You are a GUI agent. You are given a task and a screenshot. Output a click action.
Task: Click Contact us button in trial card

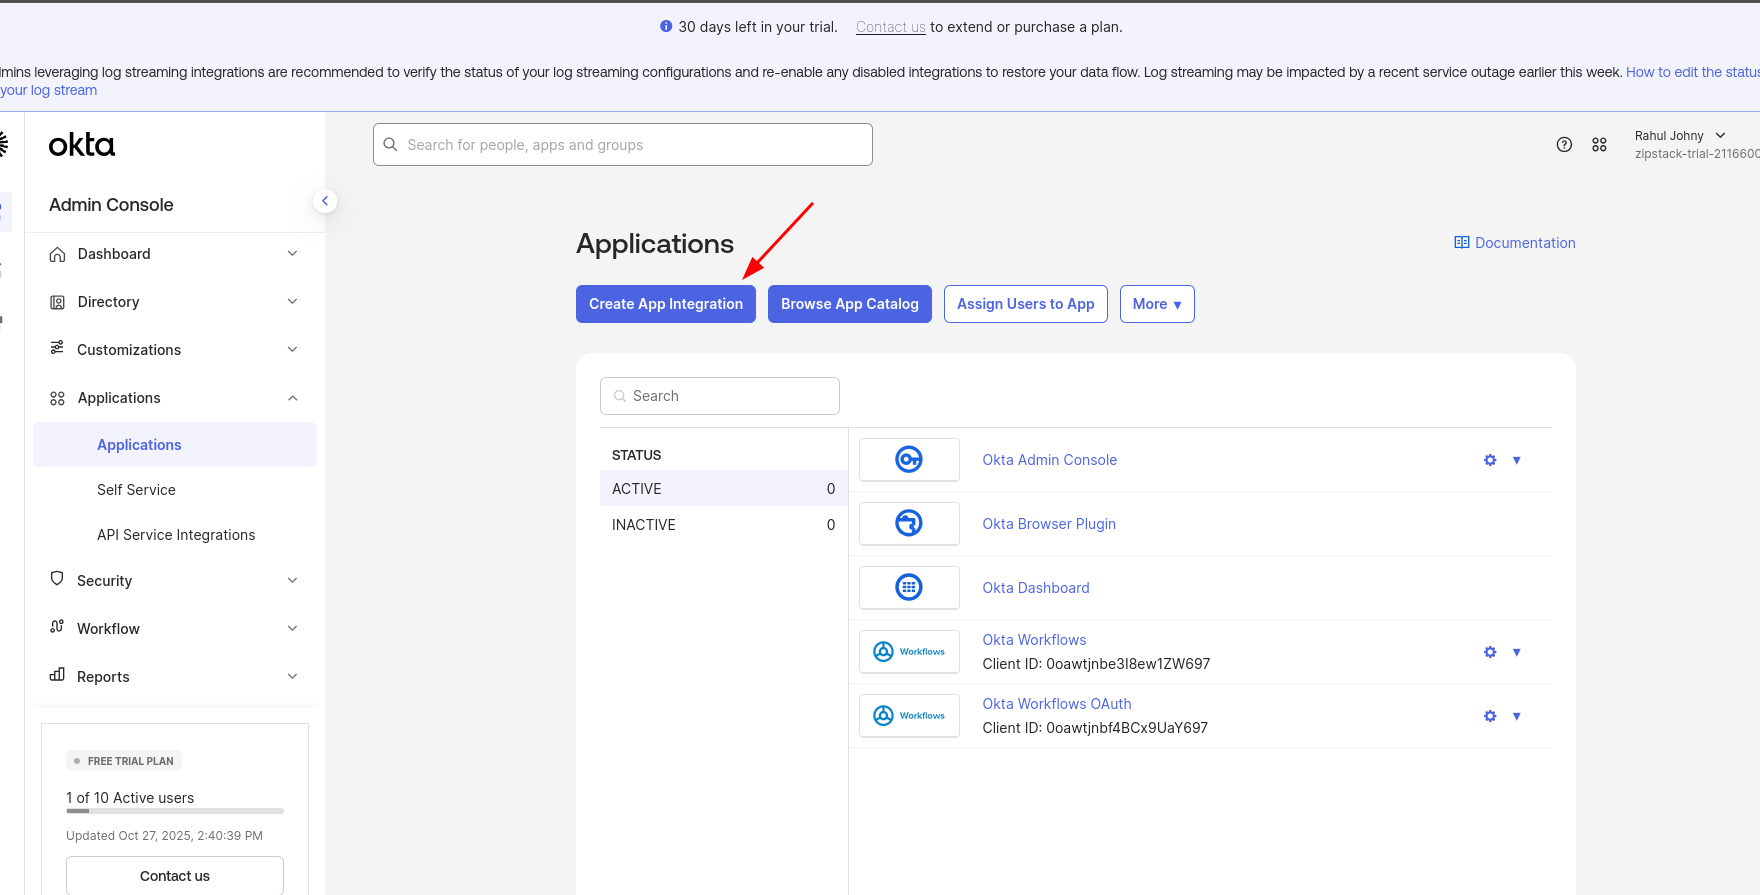[175, 876]
